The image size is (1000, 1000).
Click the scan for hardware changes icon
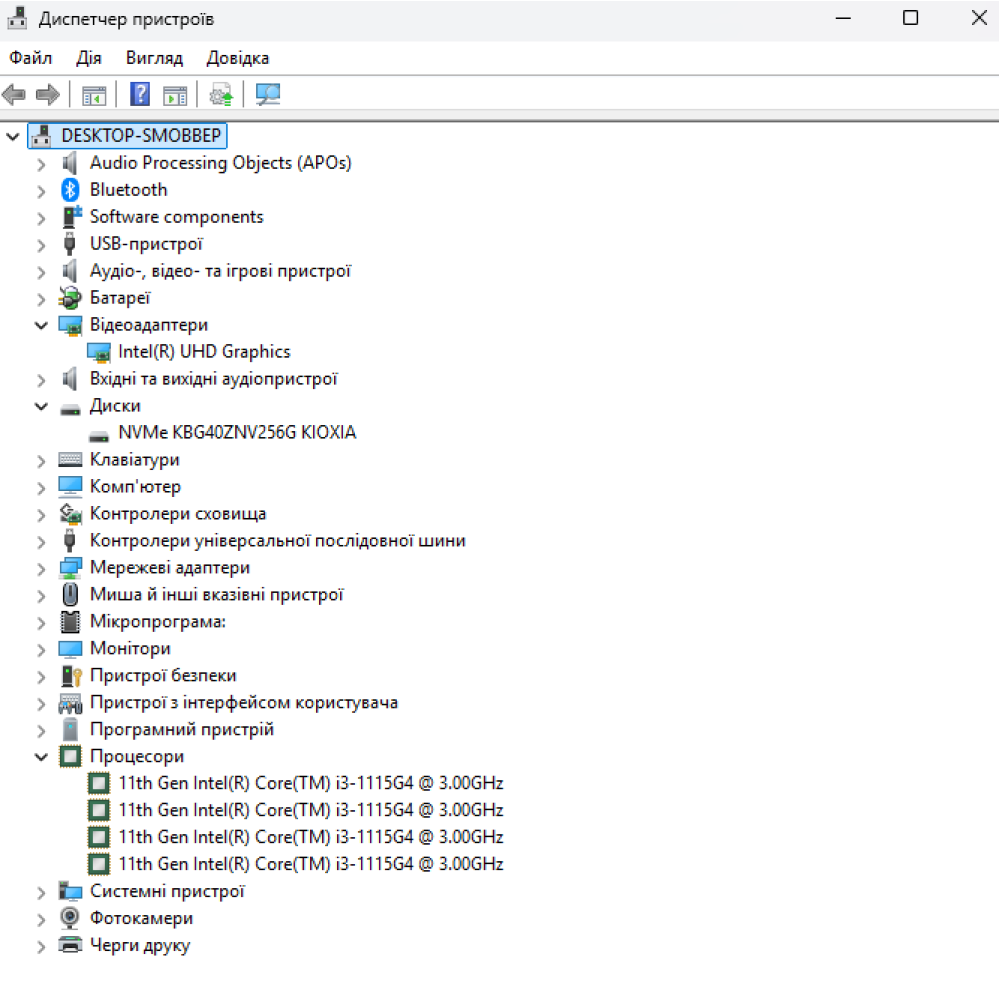click(x=268, y=95)
